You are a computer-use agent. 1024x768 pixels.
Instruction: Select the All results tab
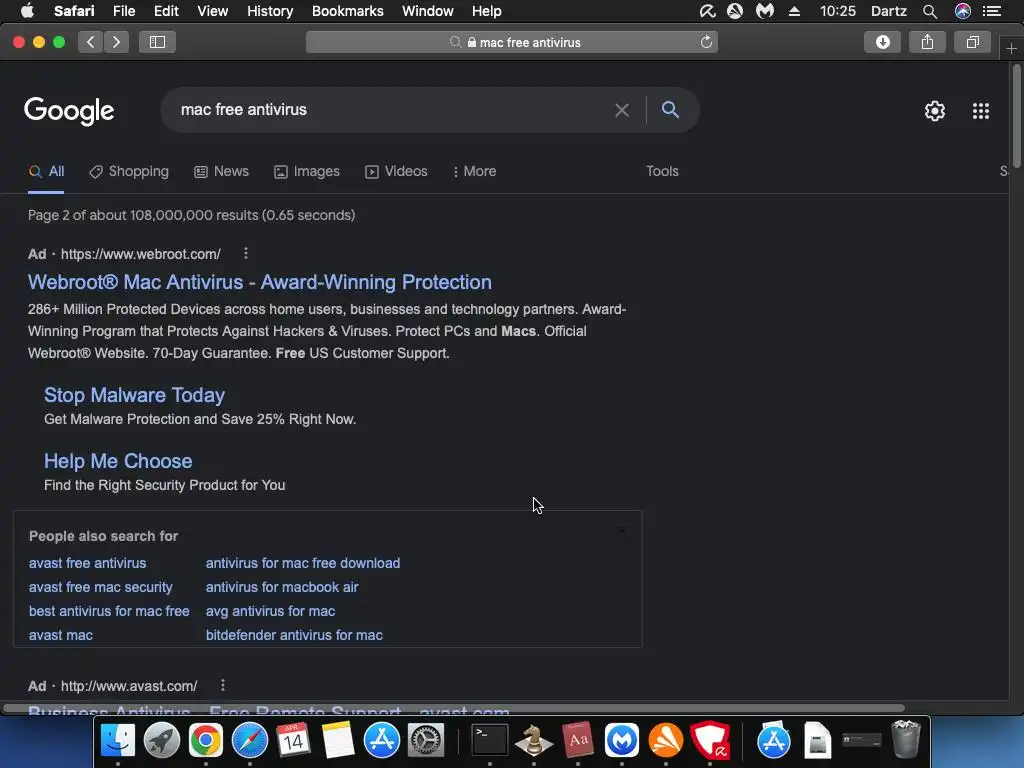[x=46, y=171]
